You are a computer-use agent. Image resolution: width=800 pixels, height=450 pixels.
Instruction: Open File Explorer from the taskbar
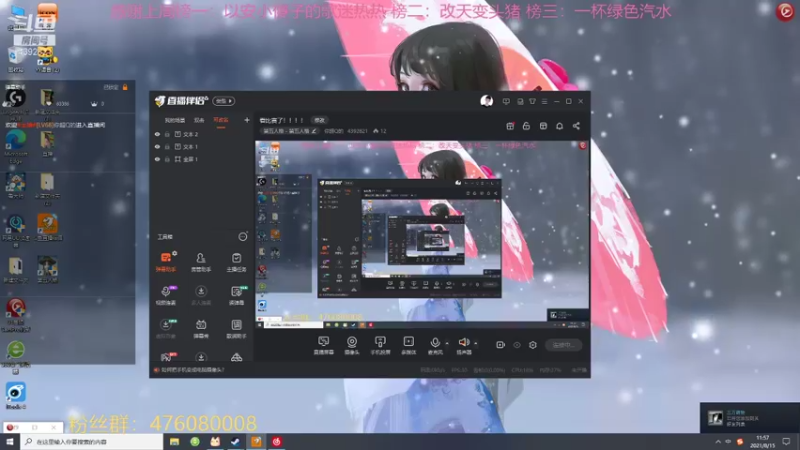click(x=174, y=442)
